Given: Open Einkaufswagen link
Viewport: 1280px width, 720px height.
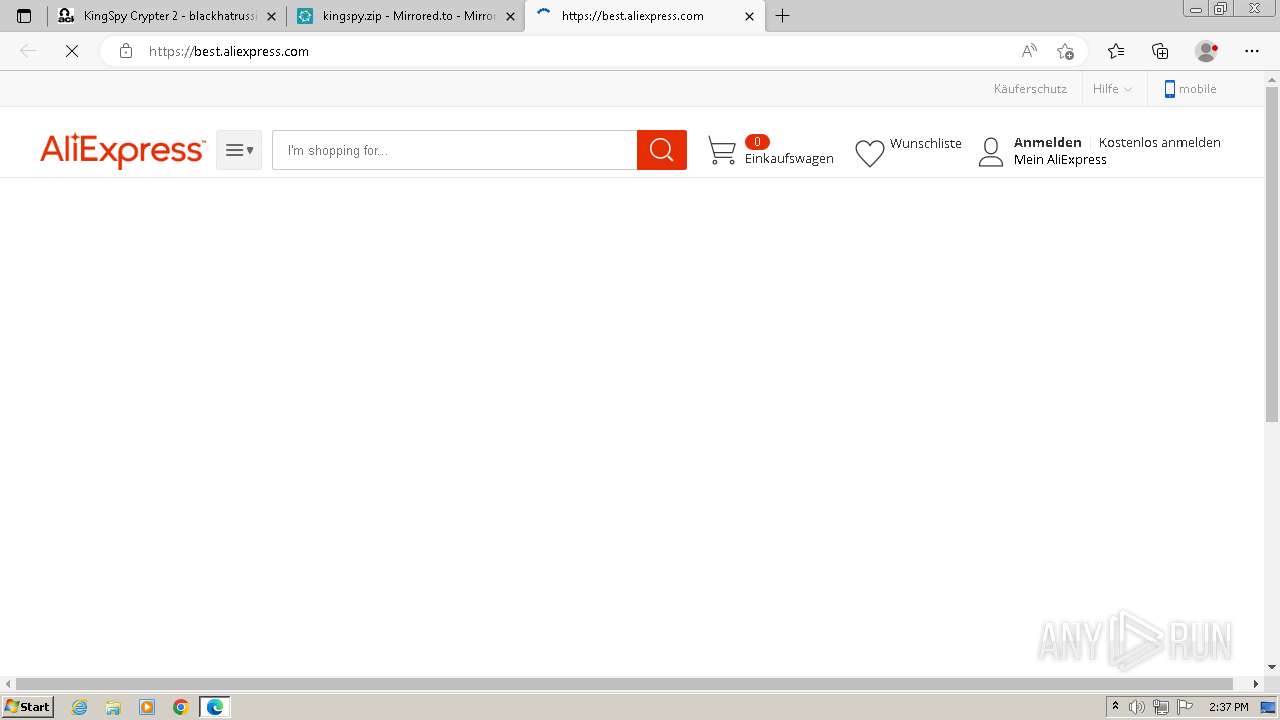Looking at the screenshot, I should coord(789,159).
